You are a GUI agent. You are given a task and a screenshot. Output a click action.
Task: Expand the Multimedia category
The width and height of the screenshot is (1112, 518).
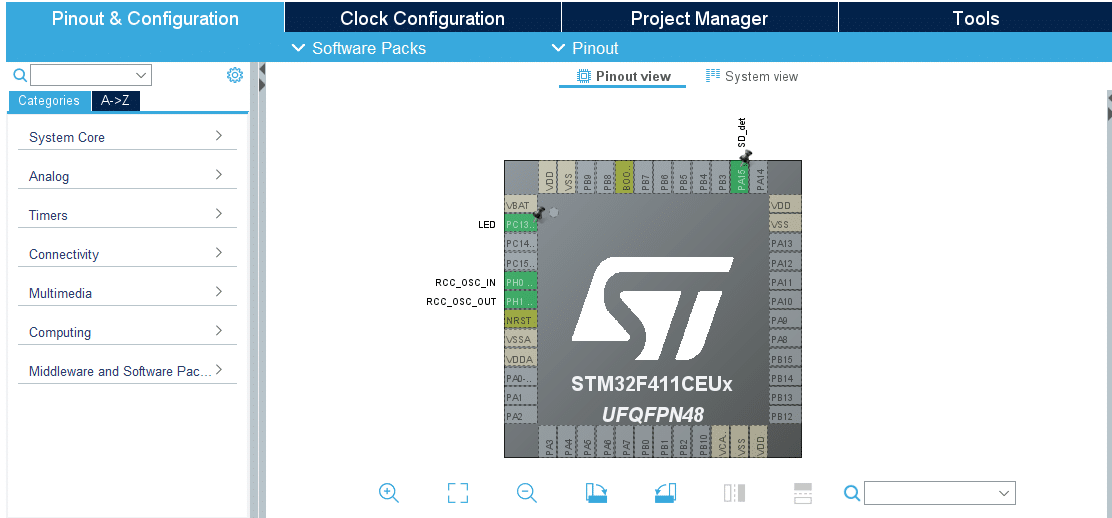coord(127,293)
